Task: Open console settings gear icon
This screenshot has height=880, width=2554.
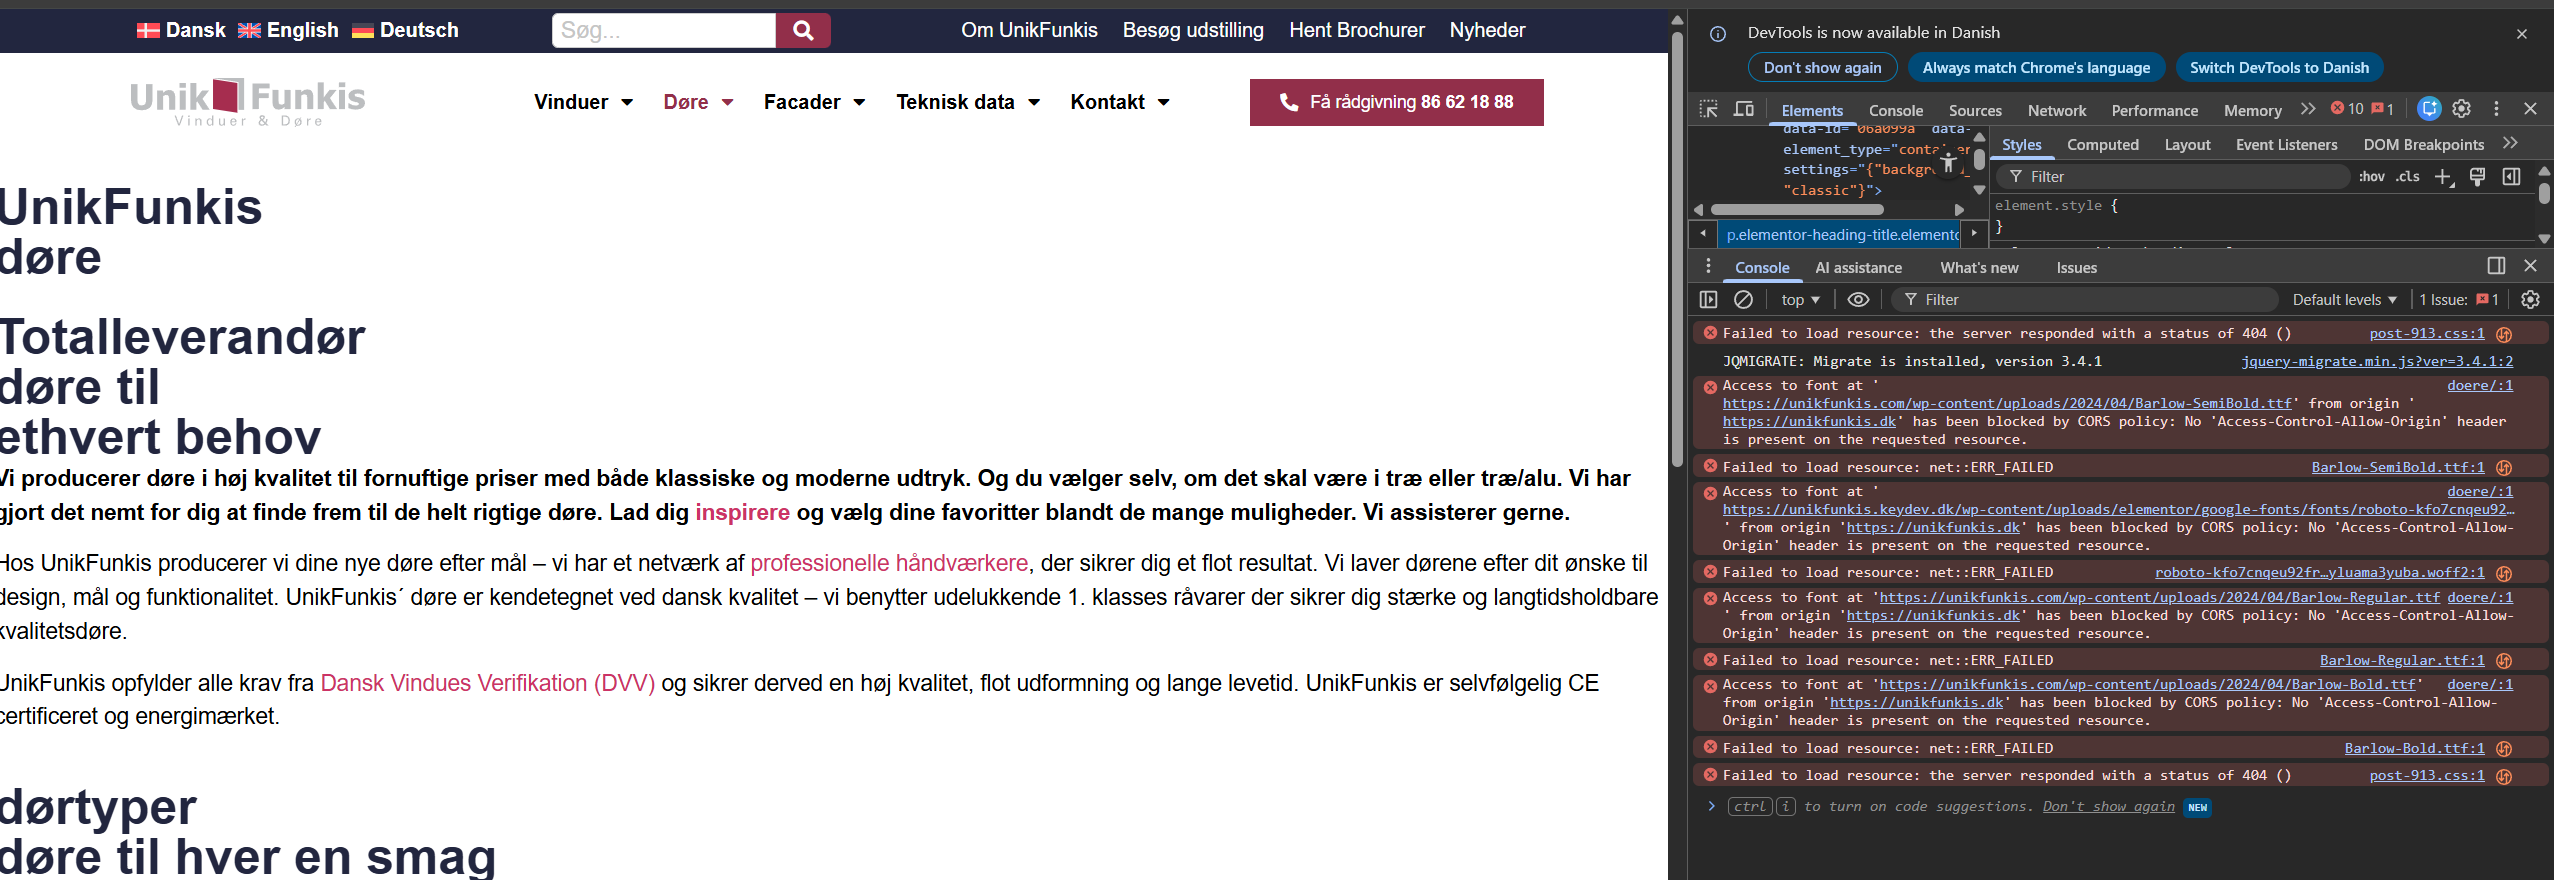Action: [x=2530, y=299]
